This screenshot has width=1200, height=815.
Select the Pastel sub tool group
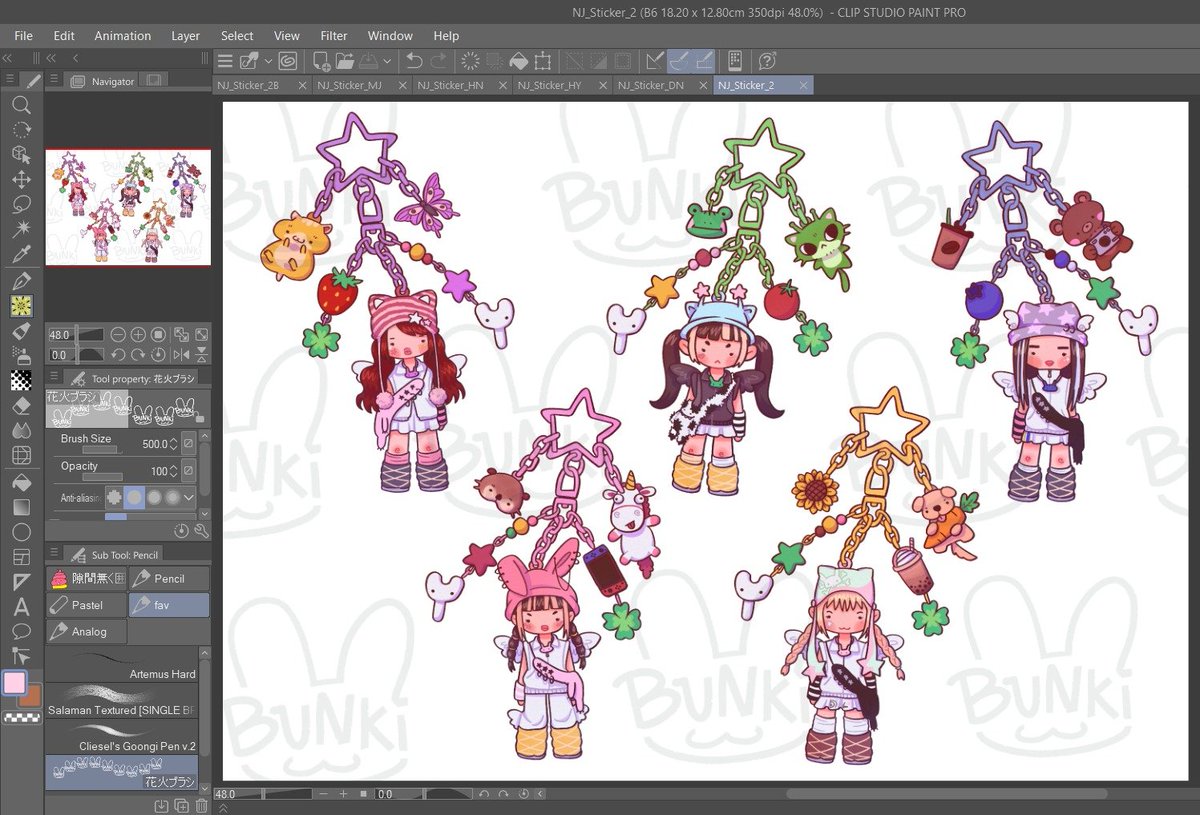point(86,605)
